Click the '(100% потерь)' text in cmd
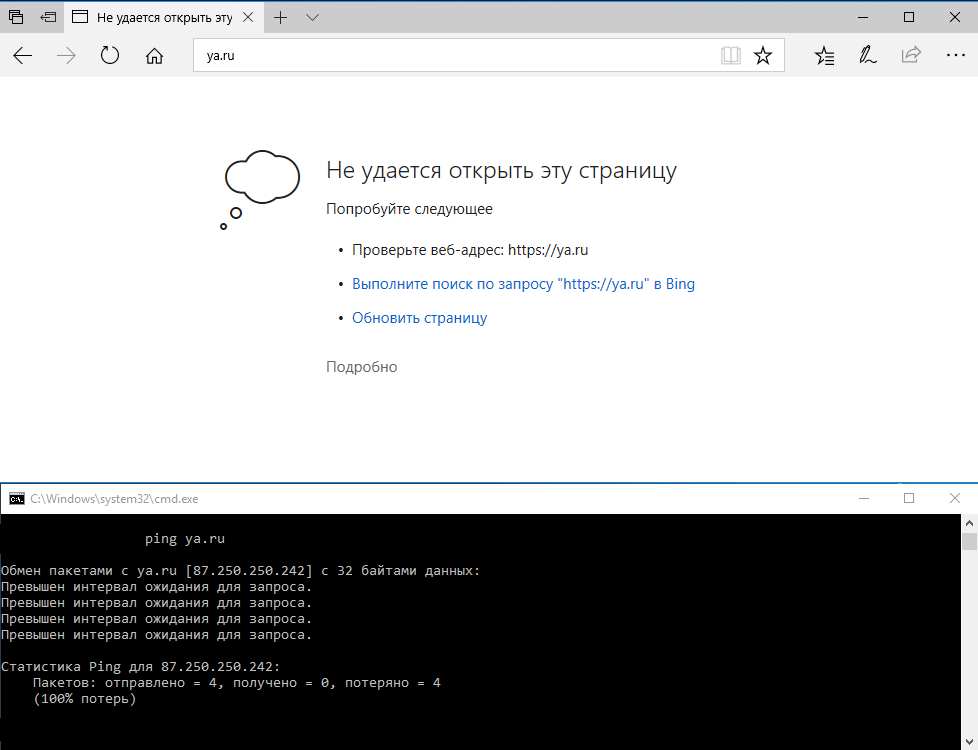Viewport: 978px width, 750px height. point(84,699)
